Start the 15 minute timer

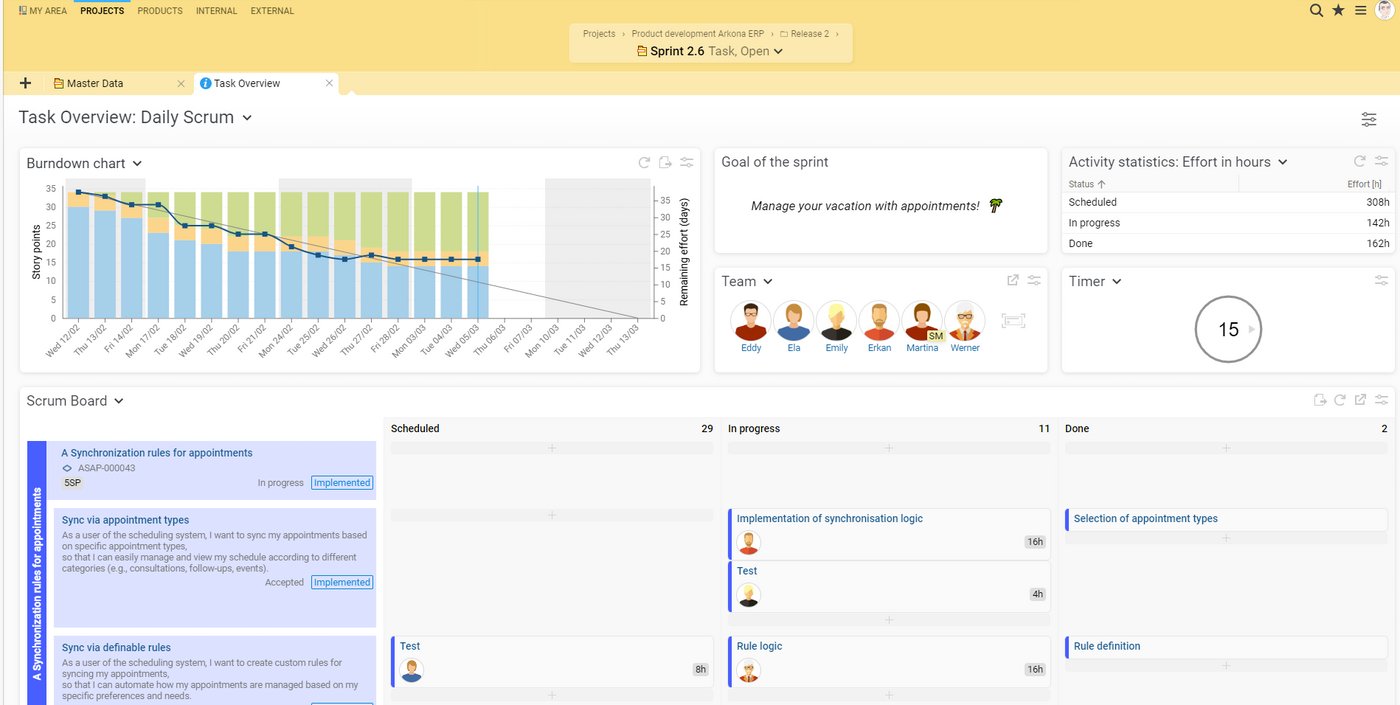(1251, 329)
